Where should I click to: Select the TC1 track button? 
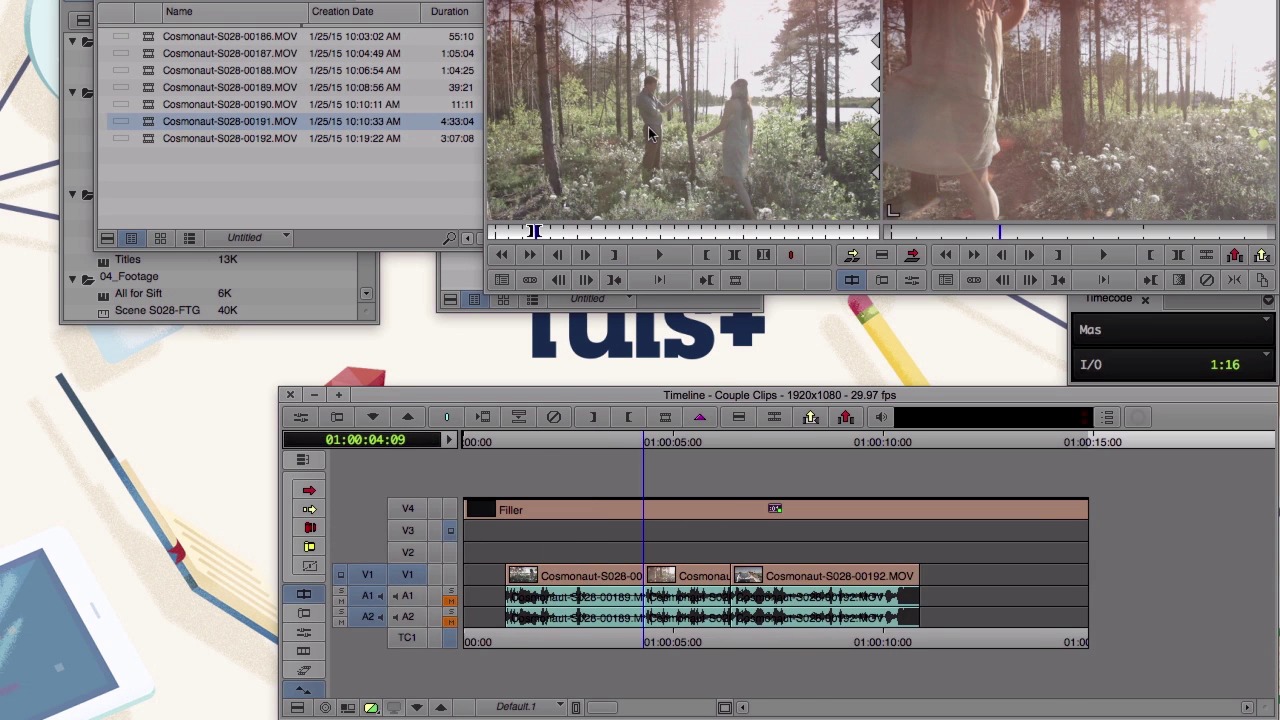408,638
